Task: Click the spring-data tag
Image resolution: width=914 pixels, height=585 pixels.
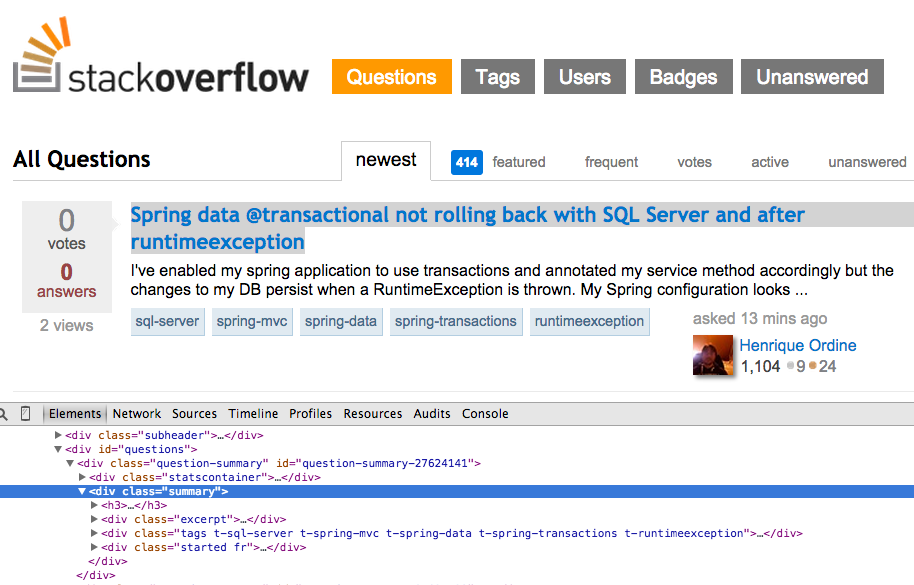Action: (341, 322)
